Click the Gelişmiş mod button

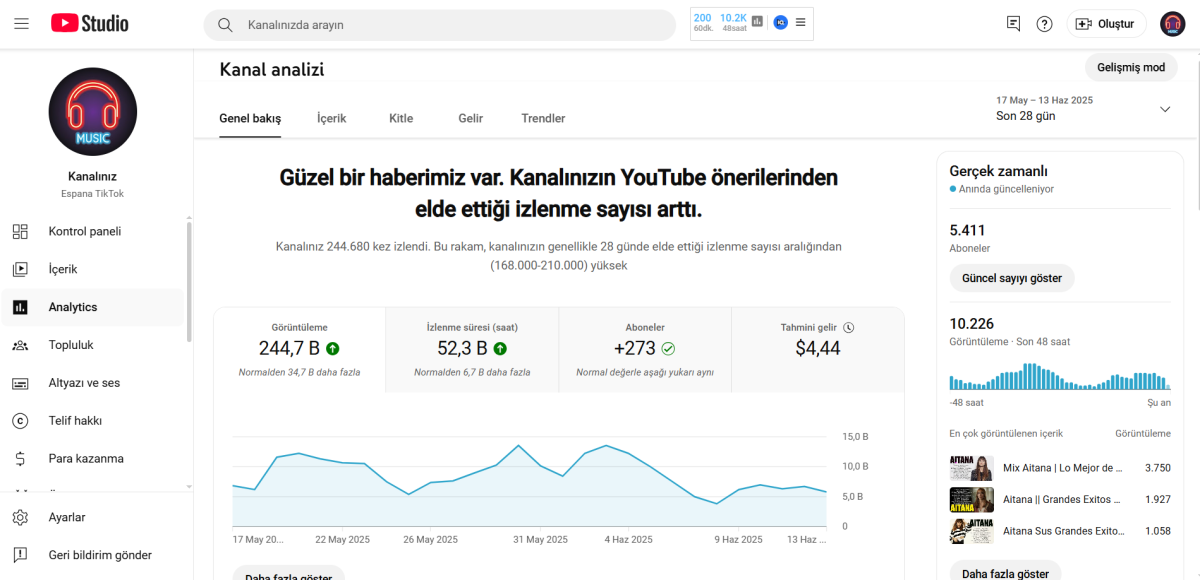[x=1131, y=68]
